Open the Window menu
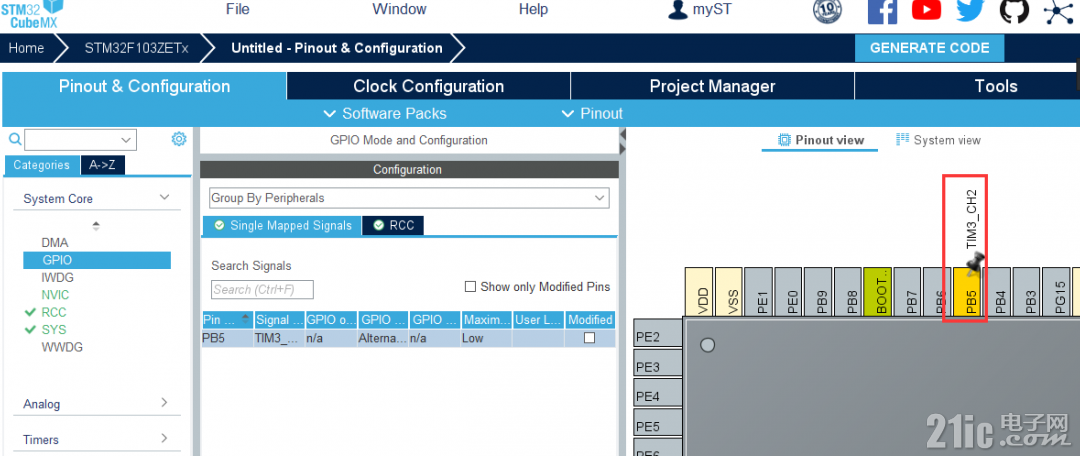 (x=399, y=9)
